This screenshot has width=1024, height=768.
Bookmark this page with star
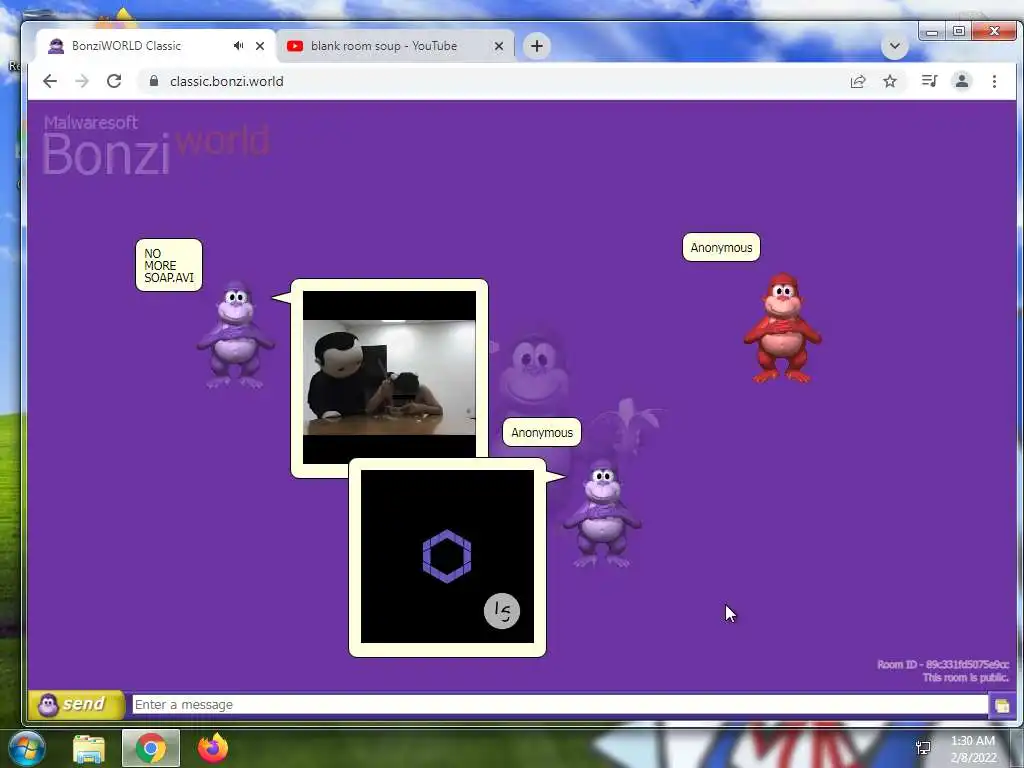890,81
